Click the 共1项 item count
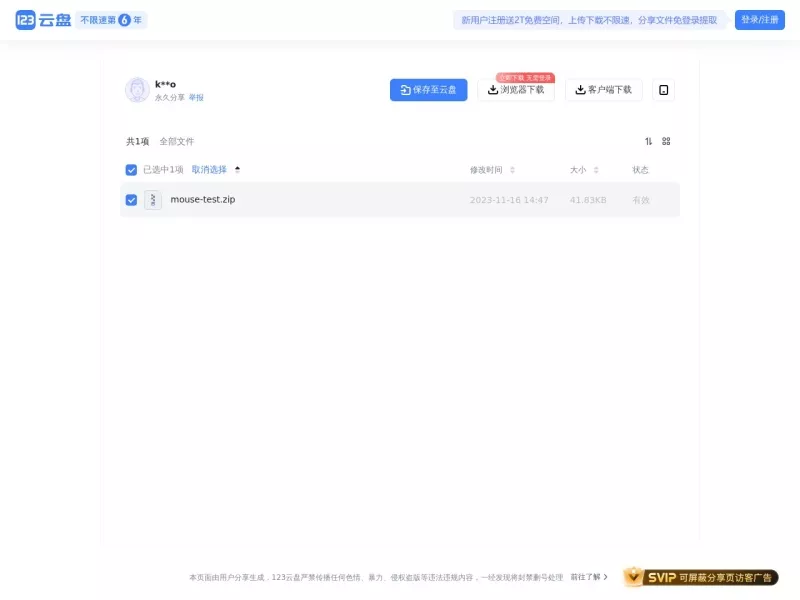Screen dimensions: 800x600 pos(137,141)
